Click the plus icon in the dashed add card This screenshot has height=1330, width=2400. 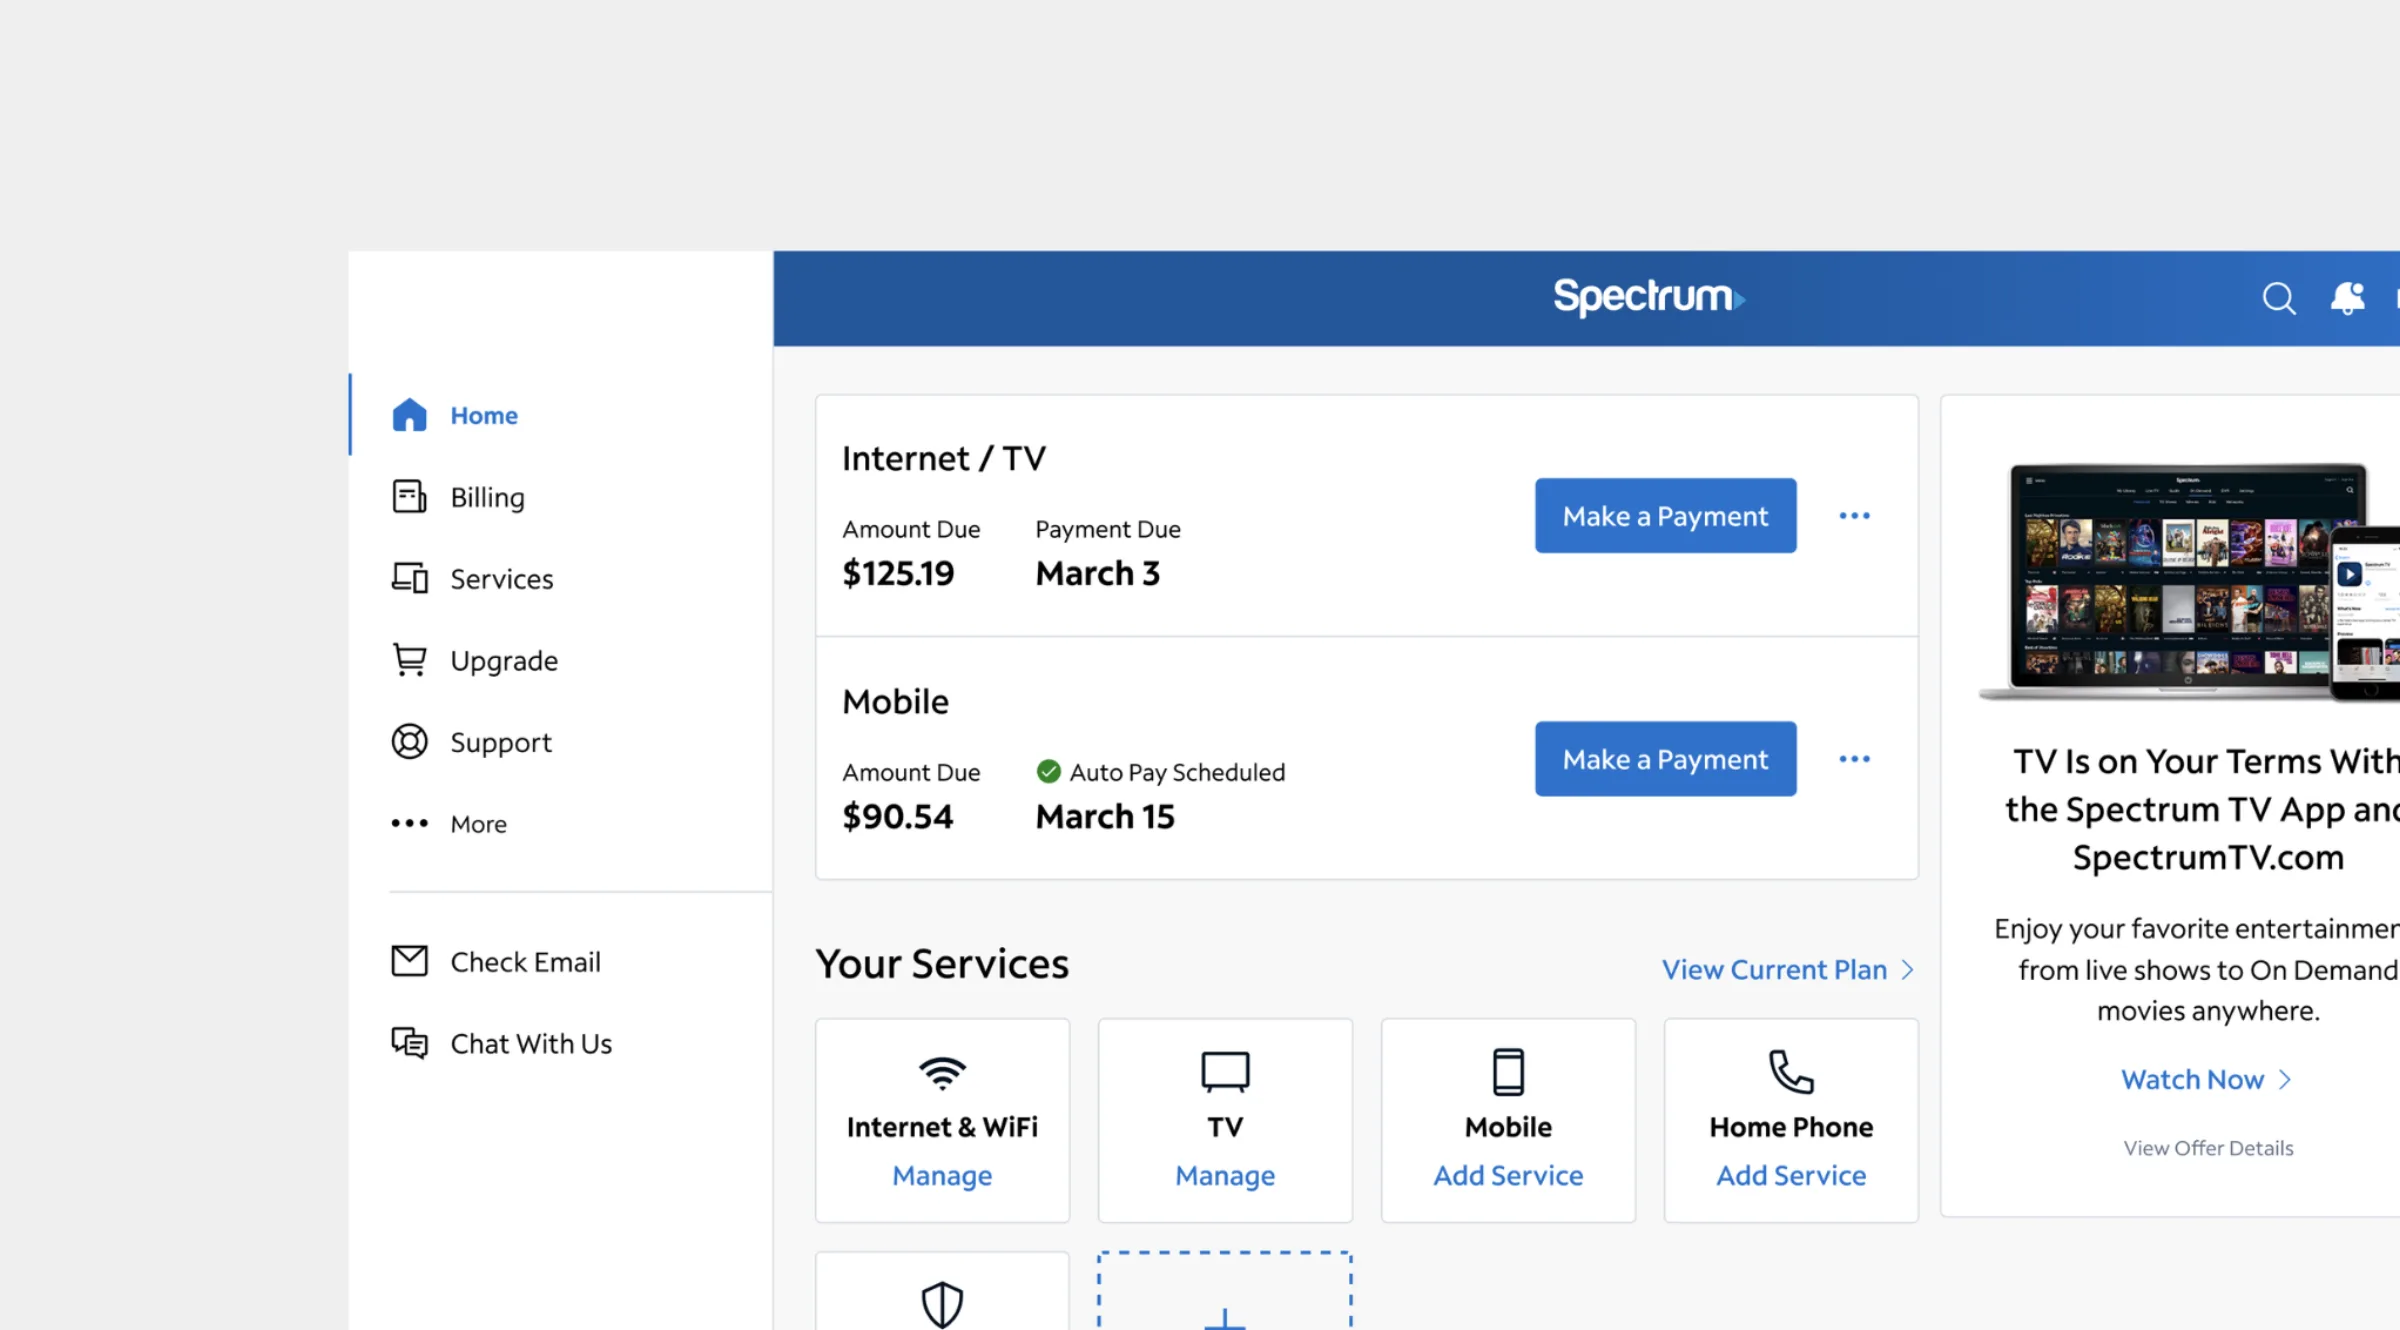[x=1225, y=1319]
